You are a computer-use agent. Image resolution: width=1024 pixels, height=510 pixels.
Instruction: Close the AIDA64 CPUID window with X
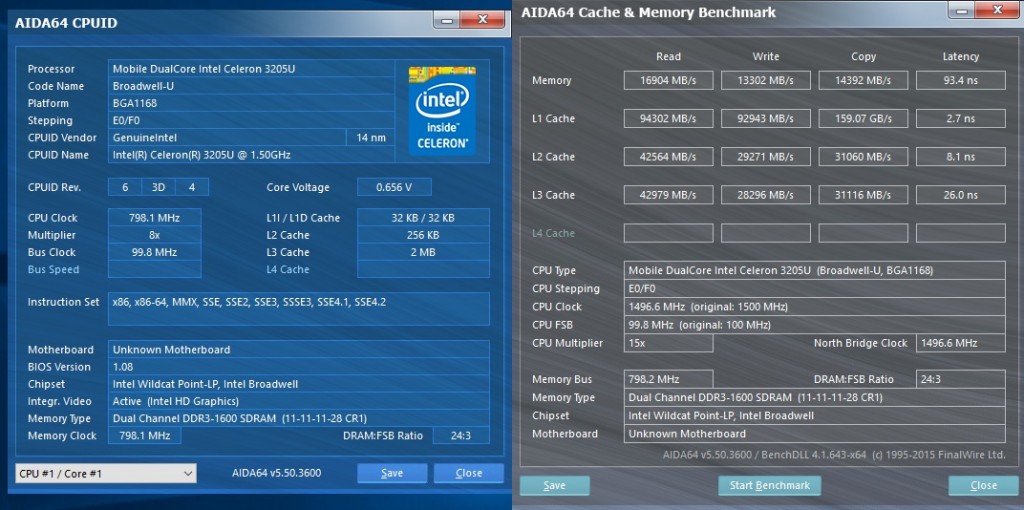(x=483, y=20)
